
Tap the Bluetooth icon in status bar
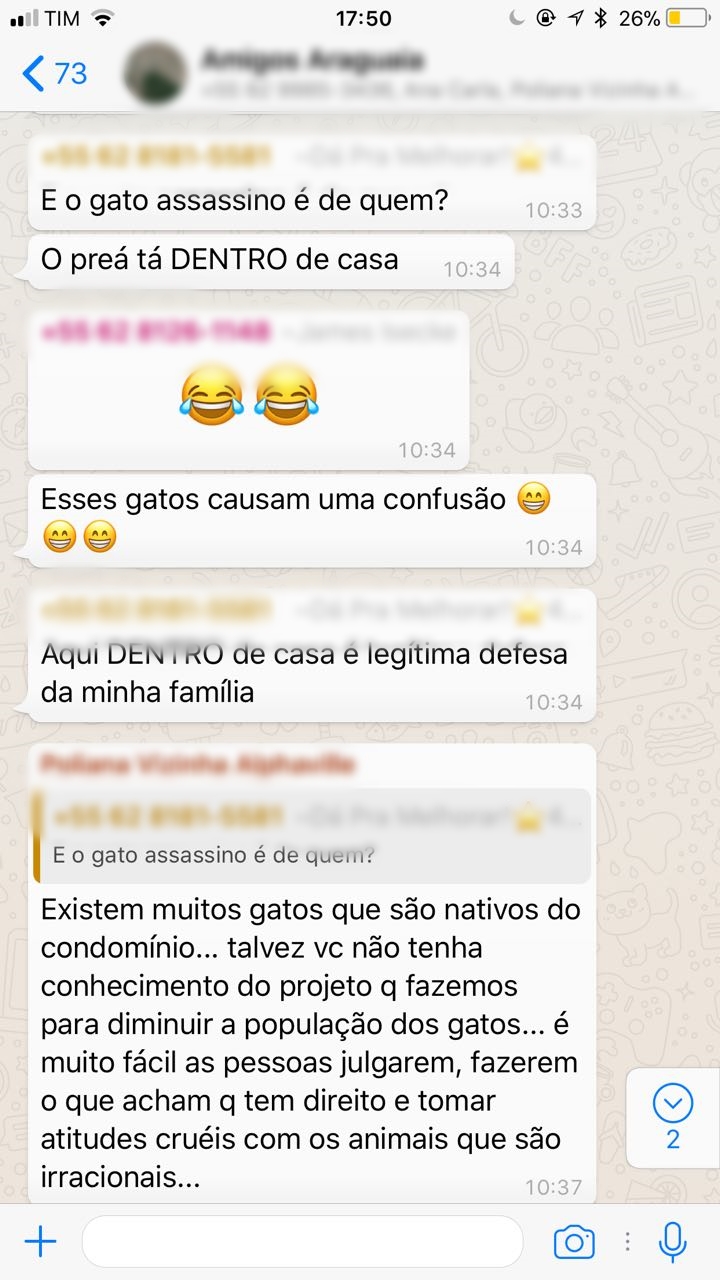[600, 18]
